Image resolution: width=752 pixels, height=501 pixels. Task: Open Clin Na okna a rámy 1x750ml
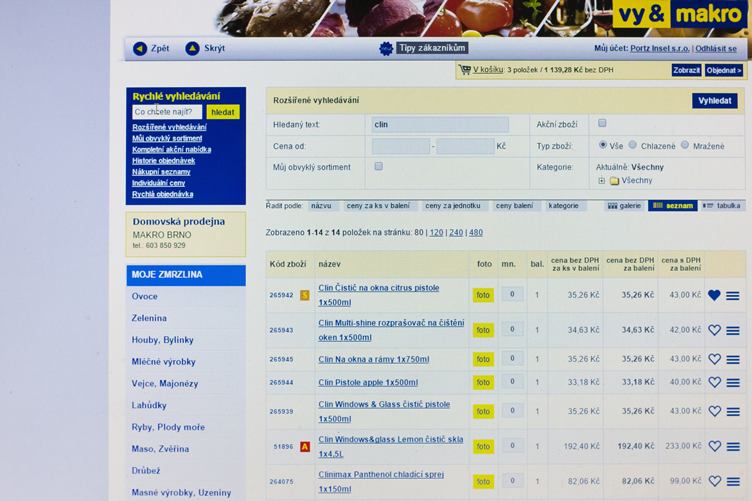click(x=374, y=359)
